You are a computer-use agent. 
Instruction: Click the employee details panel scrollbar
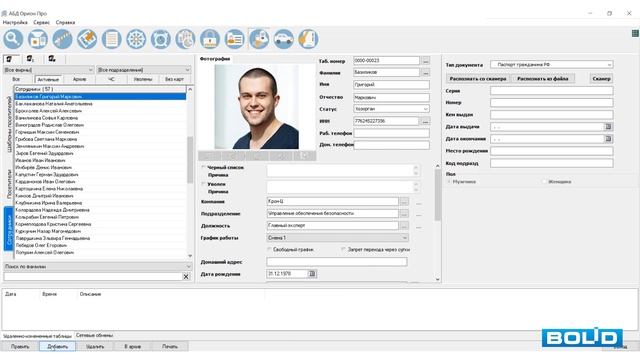(438, 222)
